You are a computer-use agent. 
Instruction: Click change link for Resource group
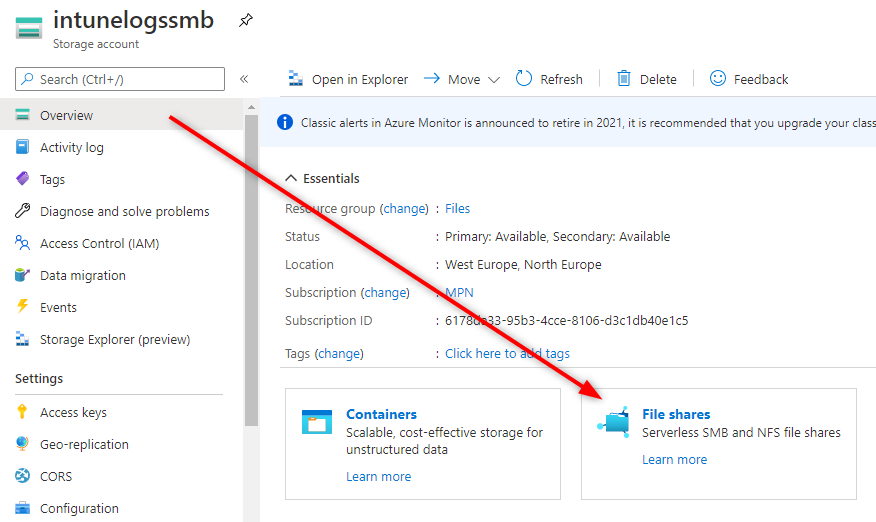click(404, 208)
